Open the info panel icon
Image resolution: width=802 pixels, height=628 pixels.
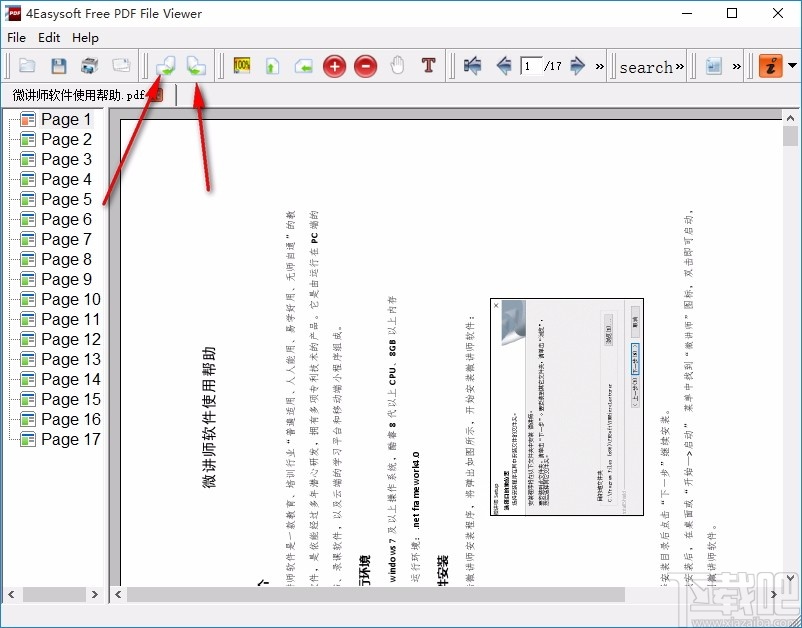(x=713, y=65)
